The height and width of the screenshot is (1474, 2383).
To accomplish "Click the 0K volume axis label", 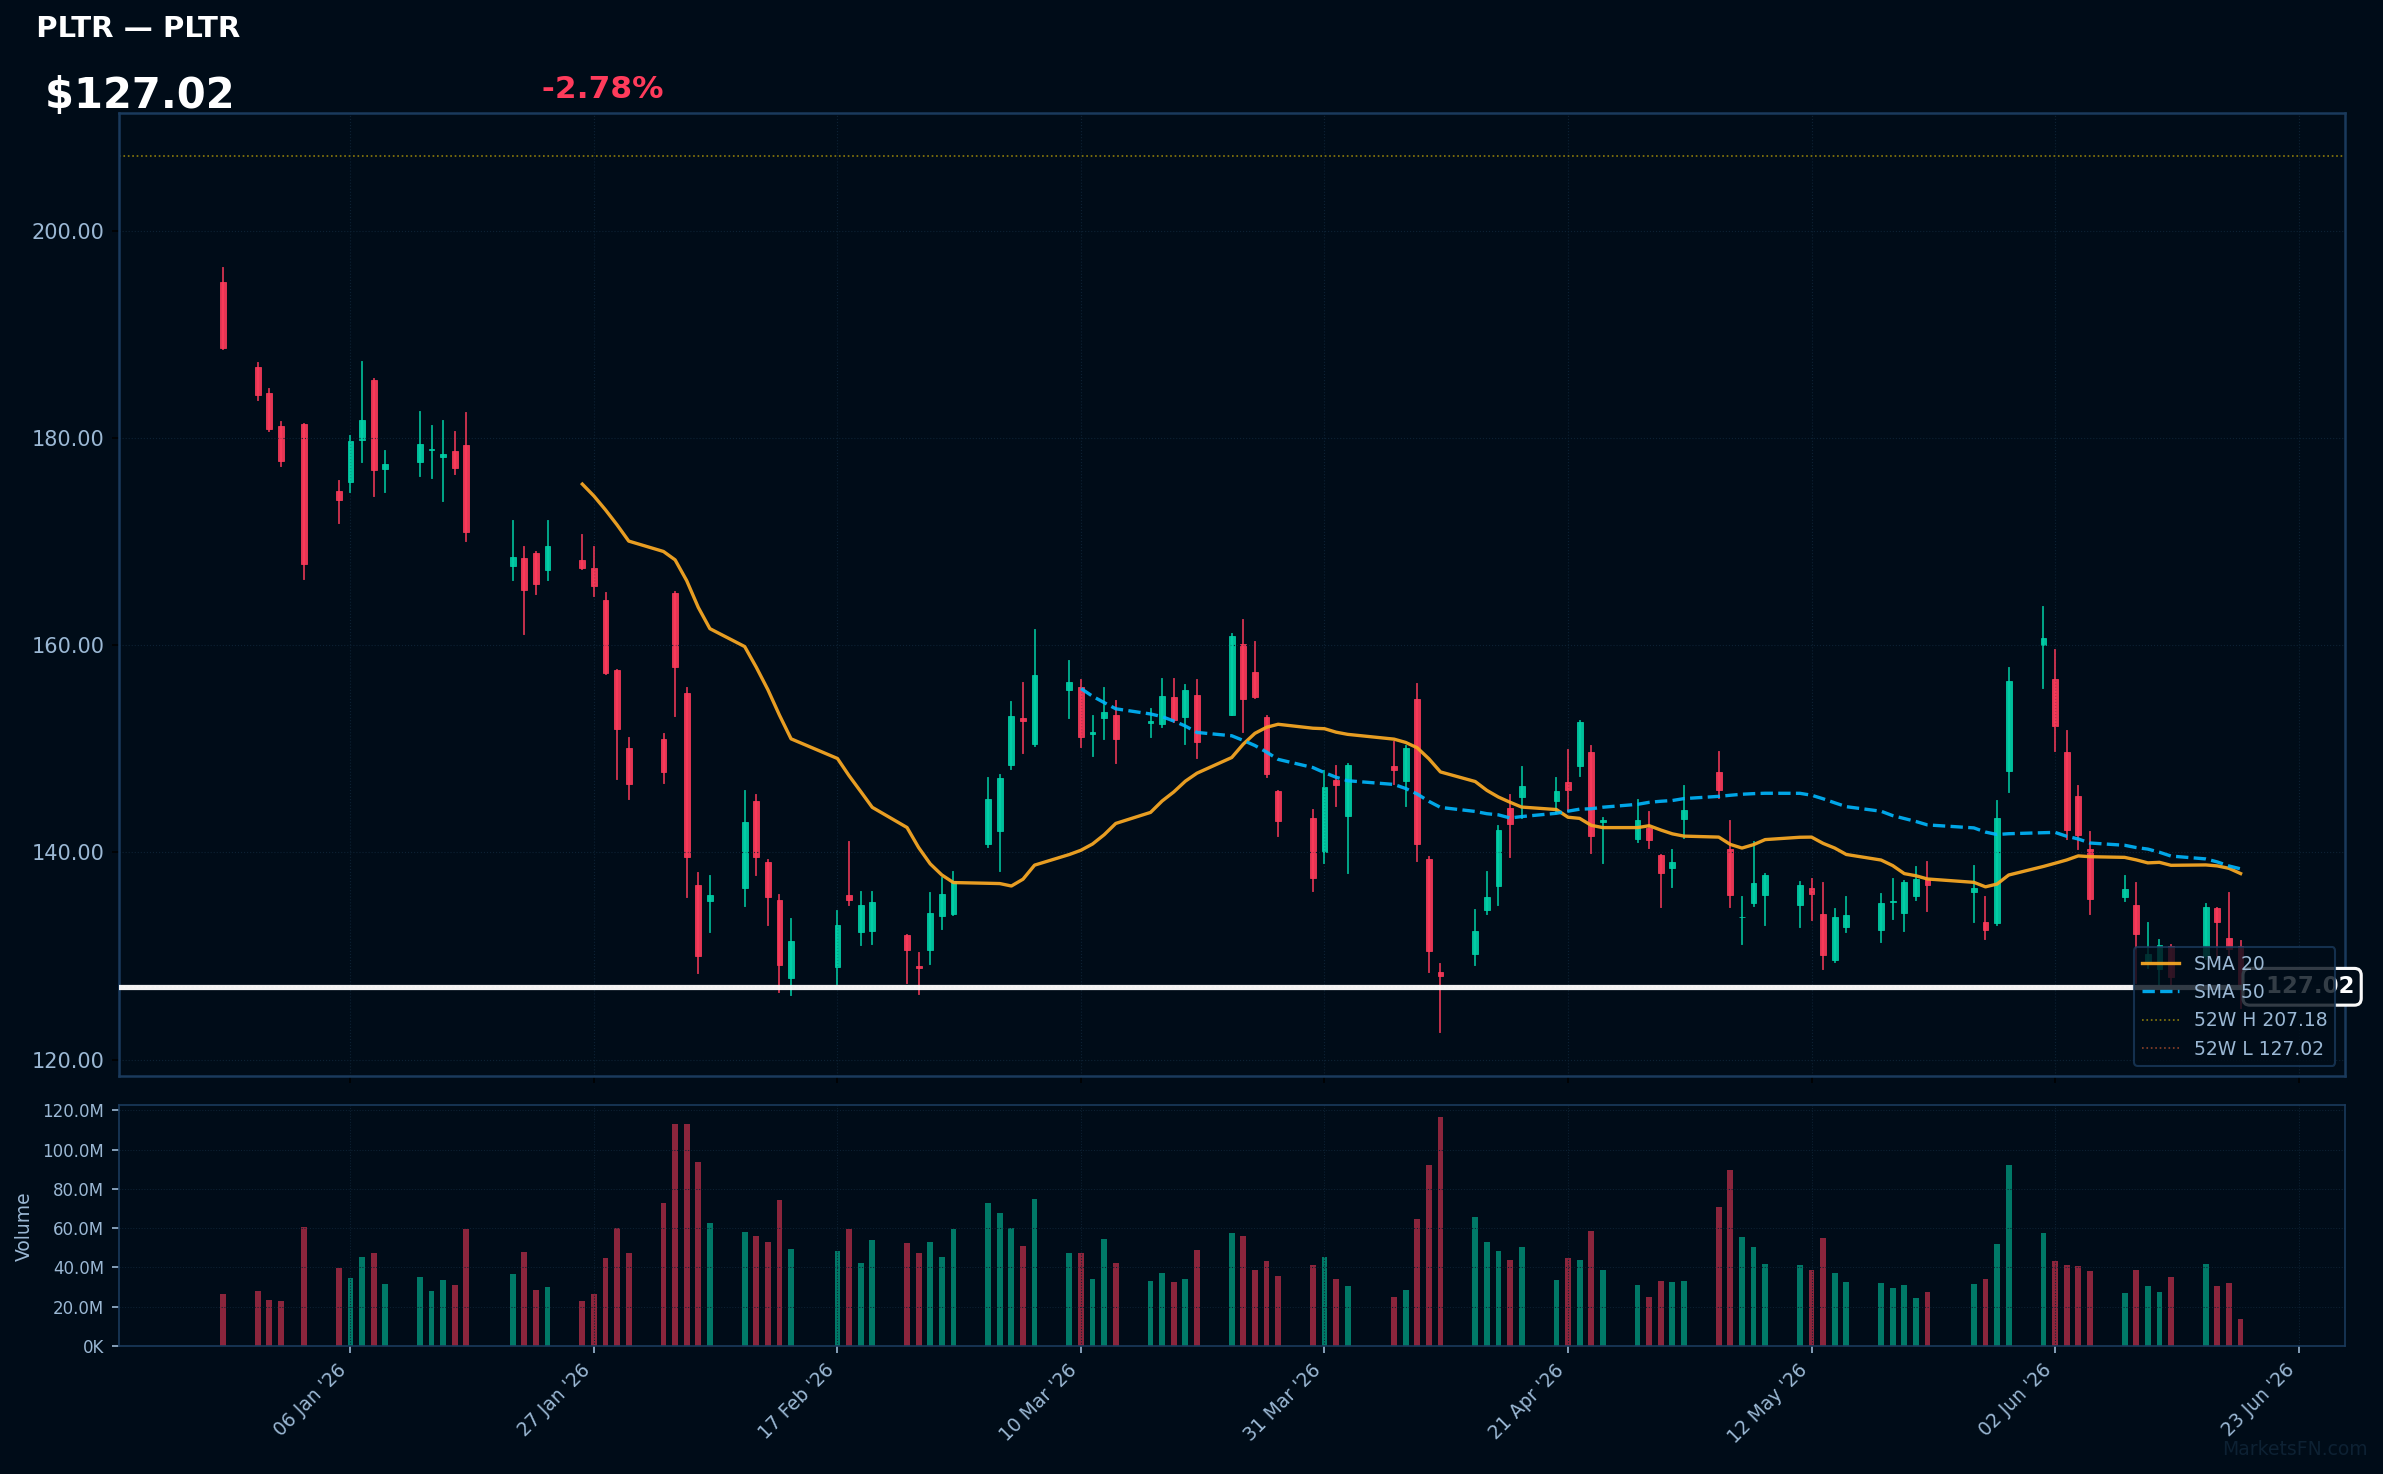I will coord(93,1347).
